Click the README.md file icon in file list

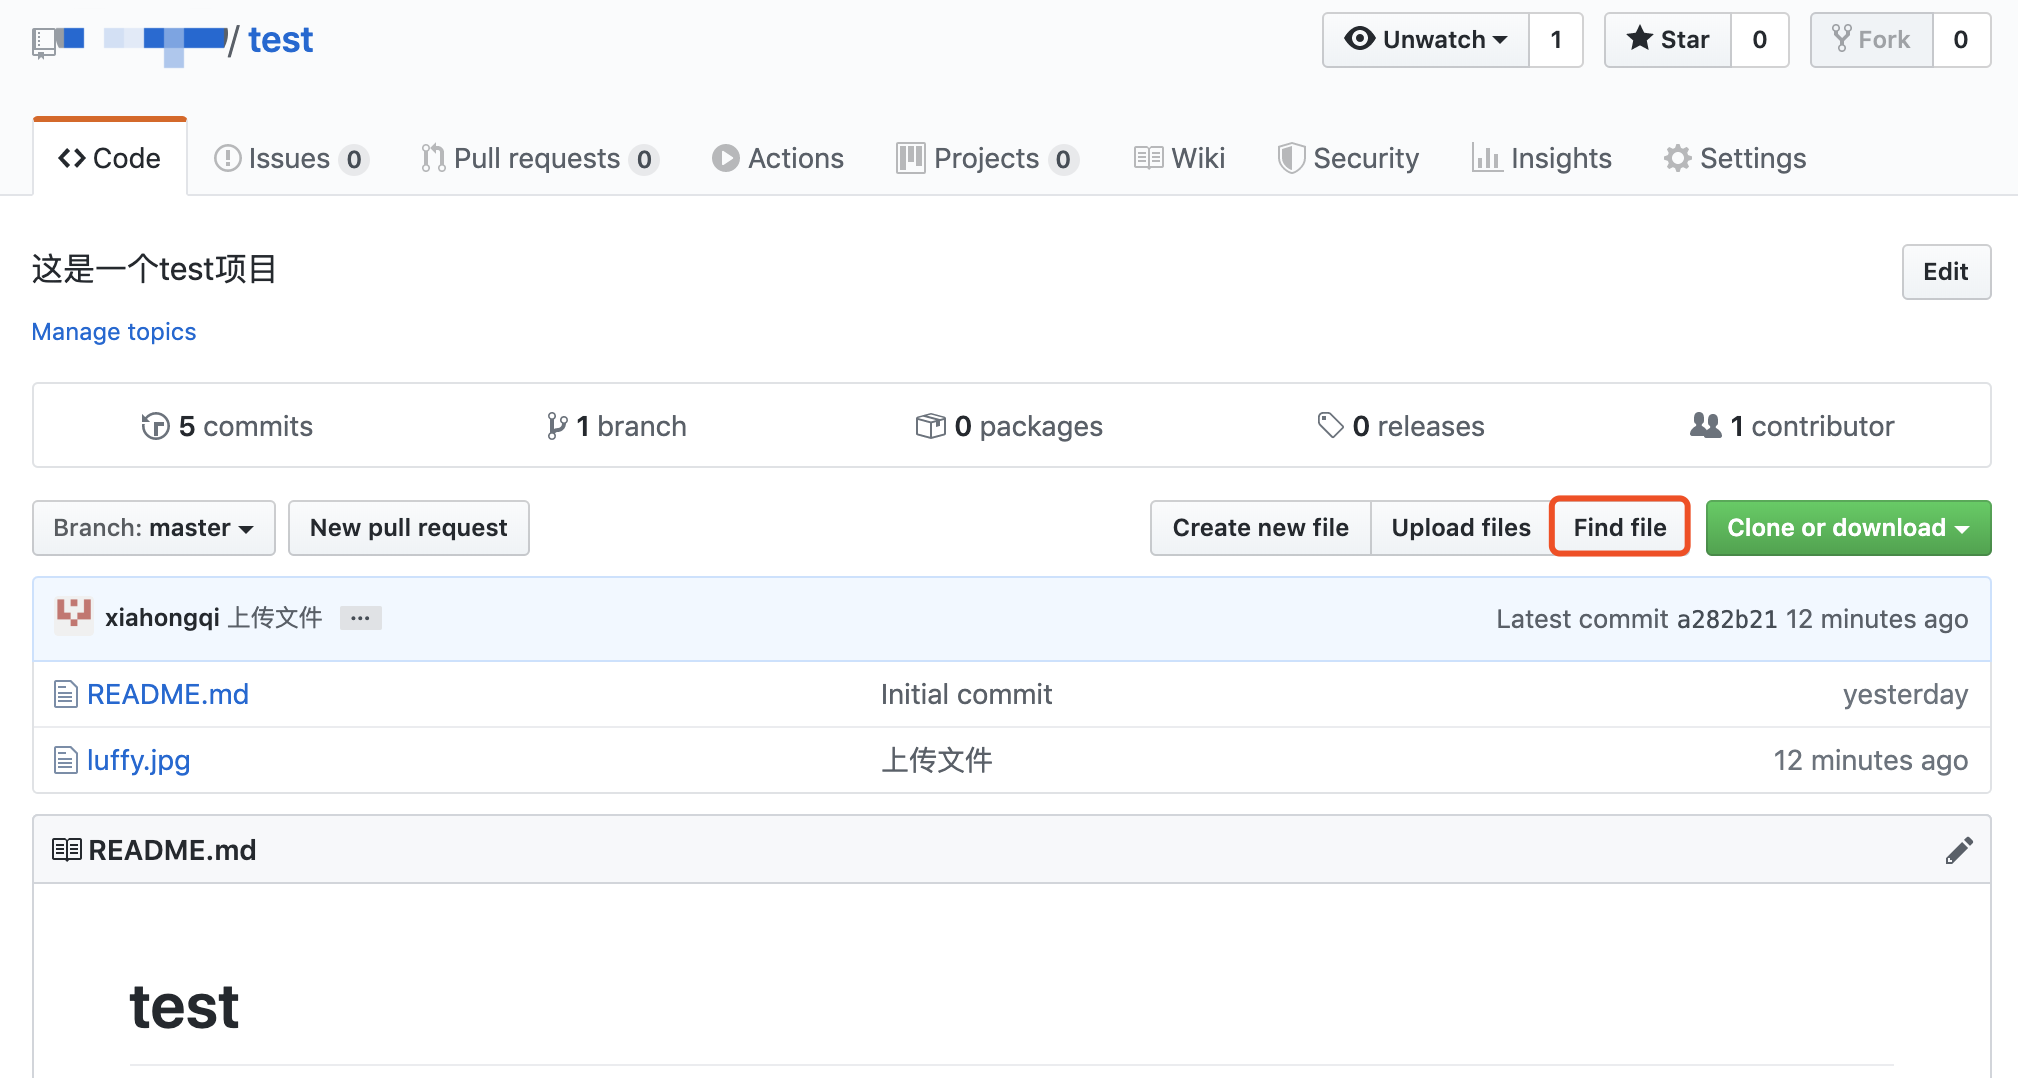pyautogui.click(x=65, y=694)
